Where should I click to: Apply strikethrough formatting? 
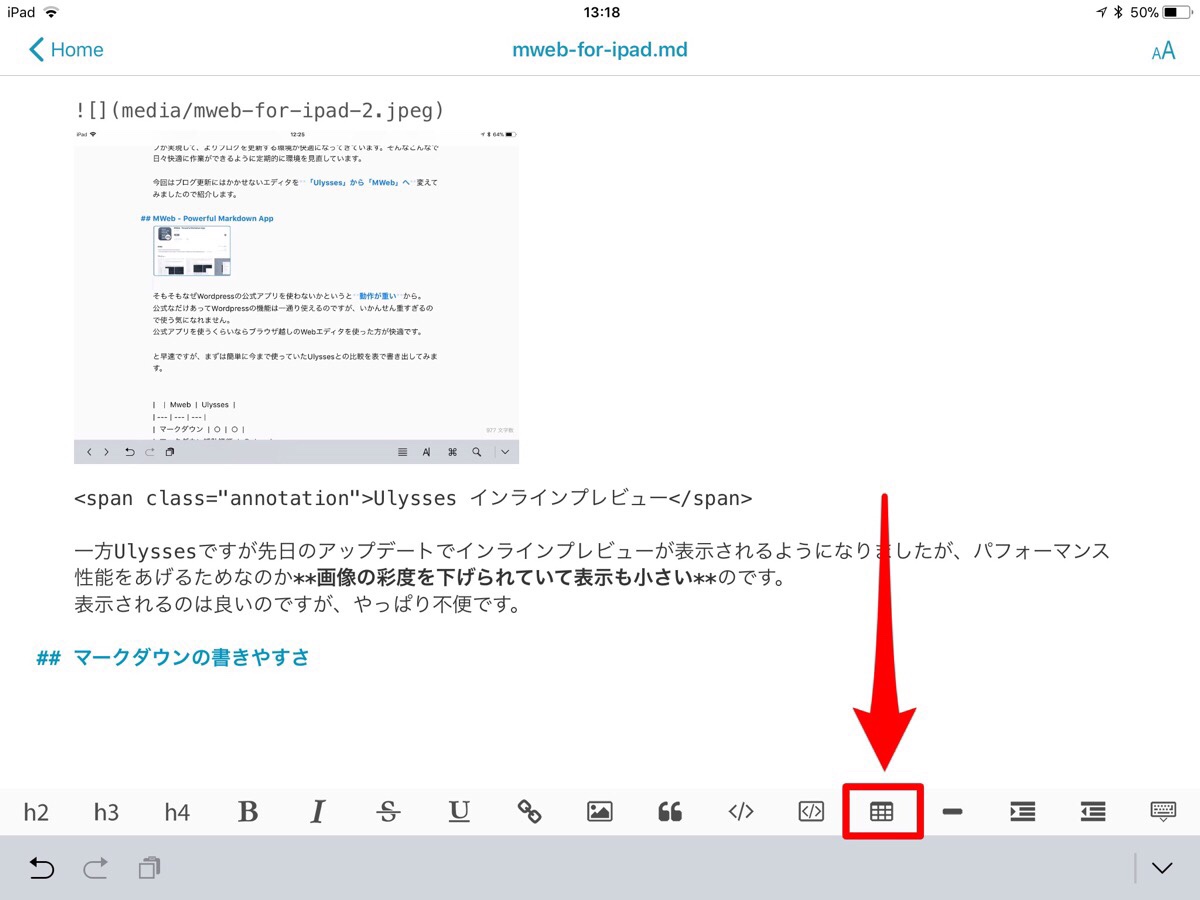click(388, 812)
